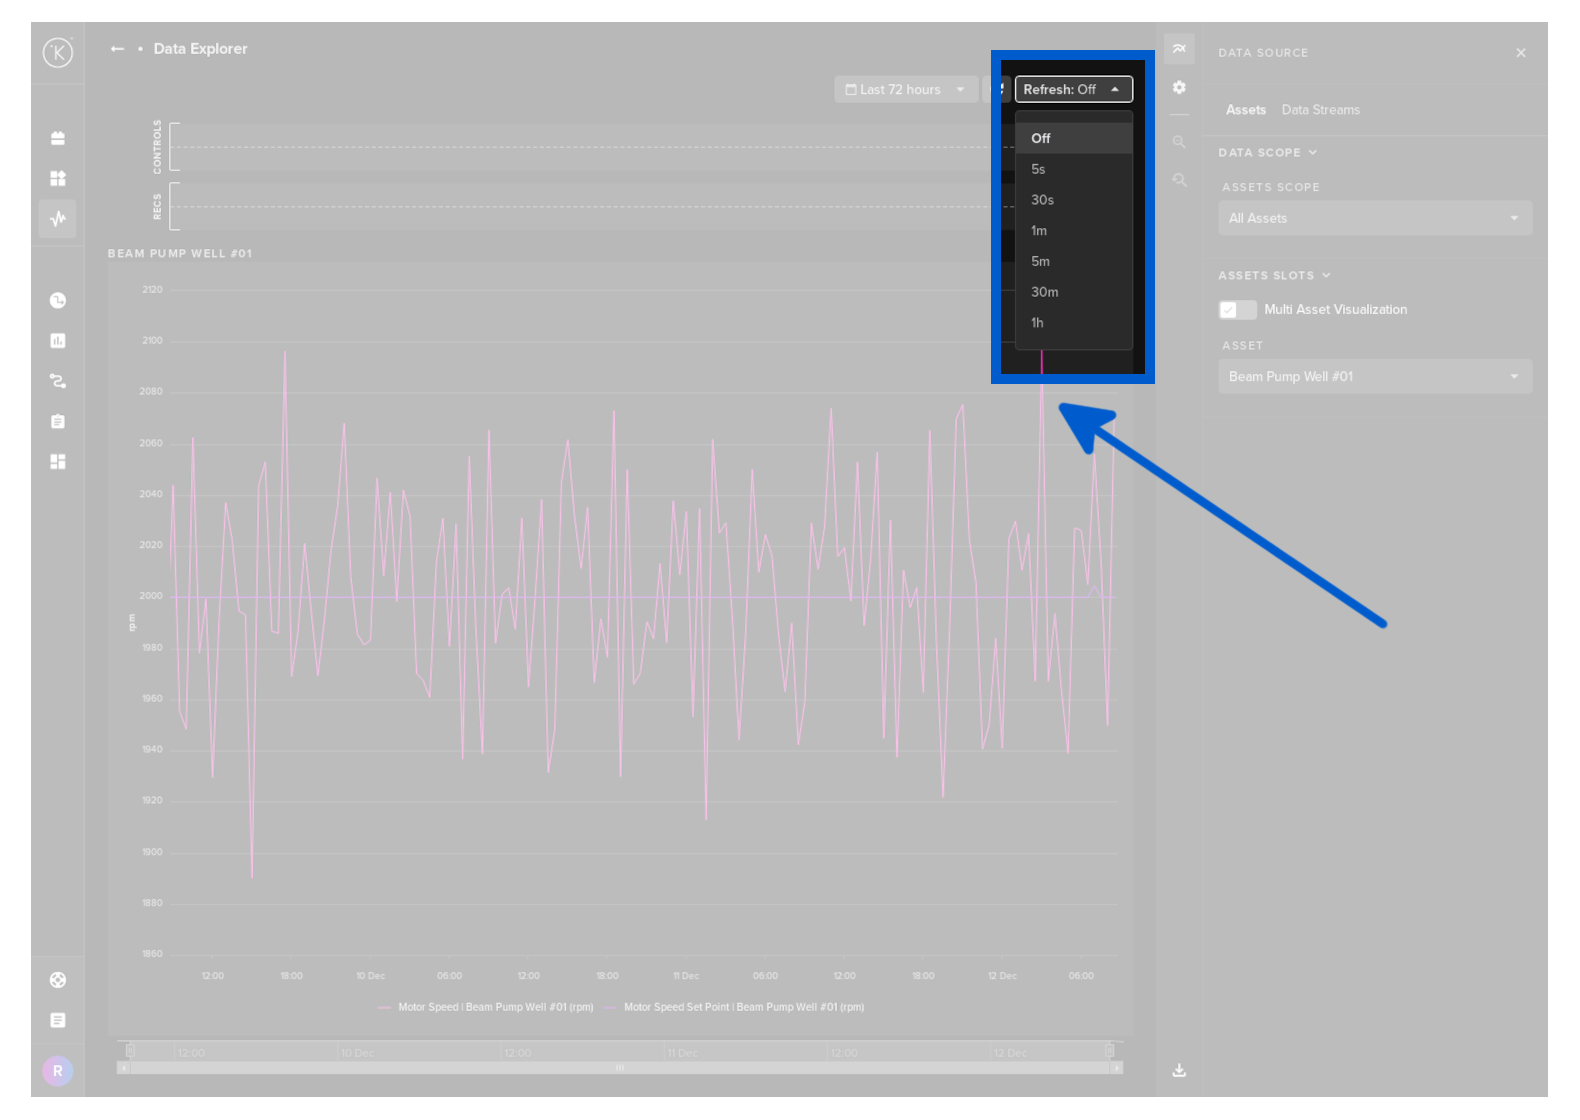Click the horizontal scrollbar thumb grip
The width and height of the screenshot is (1580, 1120).
(x=620, y=1068)
